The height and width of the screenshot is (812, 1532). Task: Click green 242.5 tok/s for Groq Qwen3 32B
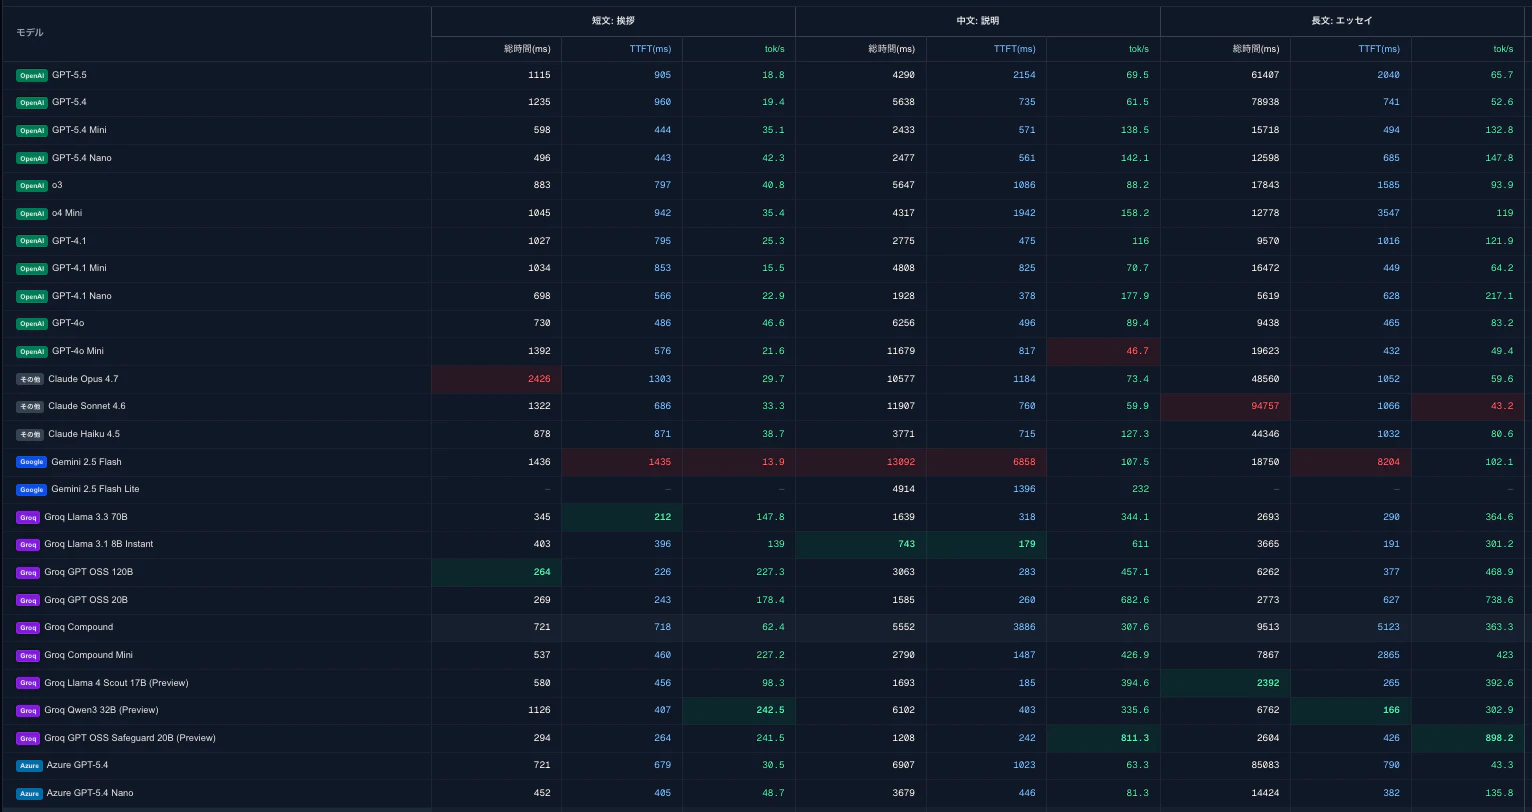[771, 710]
